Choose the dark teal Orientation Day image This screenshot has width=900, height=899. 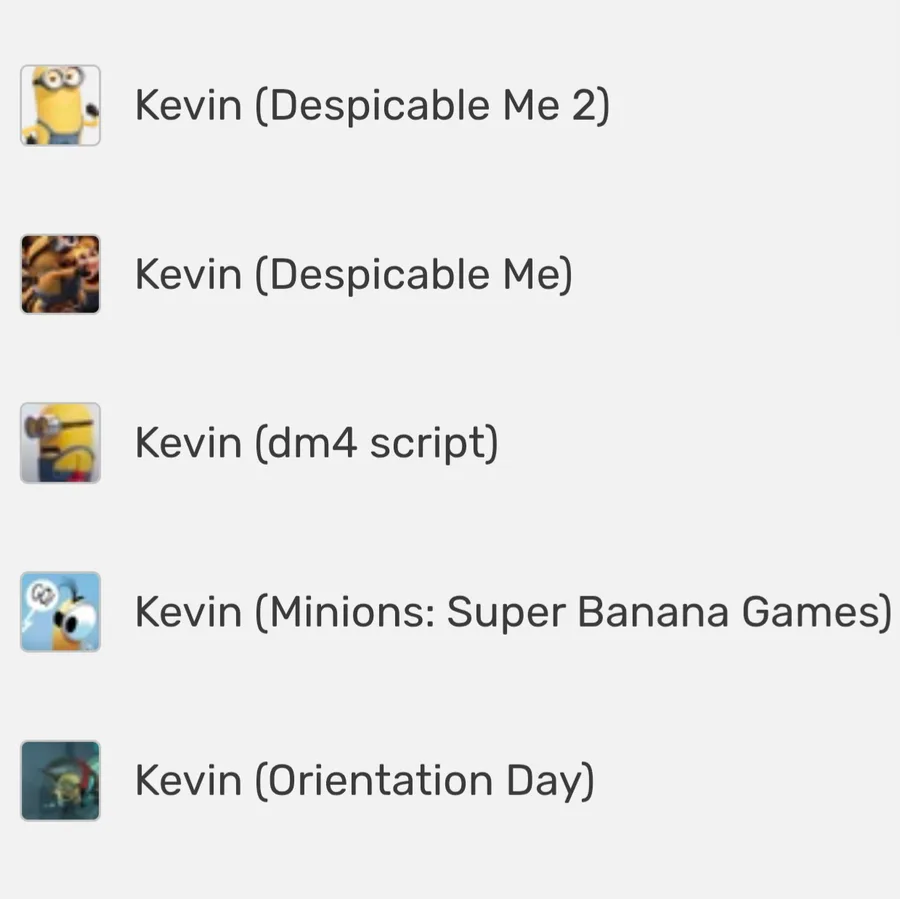pyautogui.click(x=60, y=781)
